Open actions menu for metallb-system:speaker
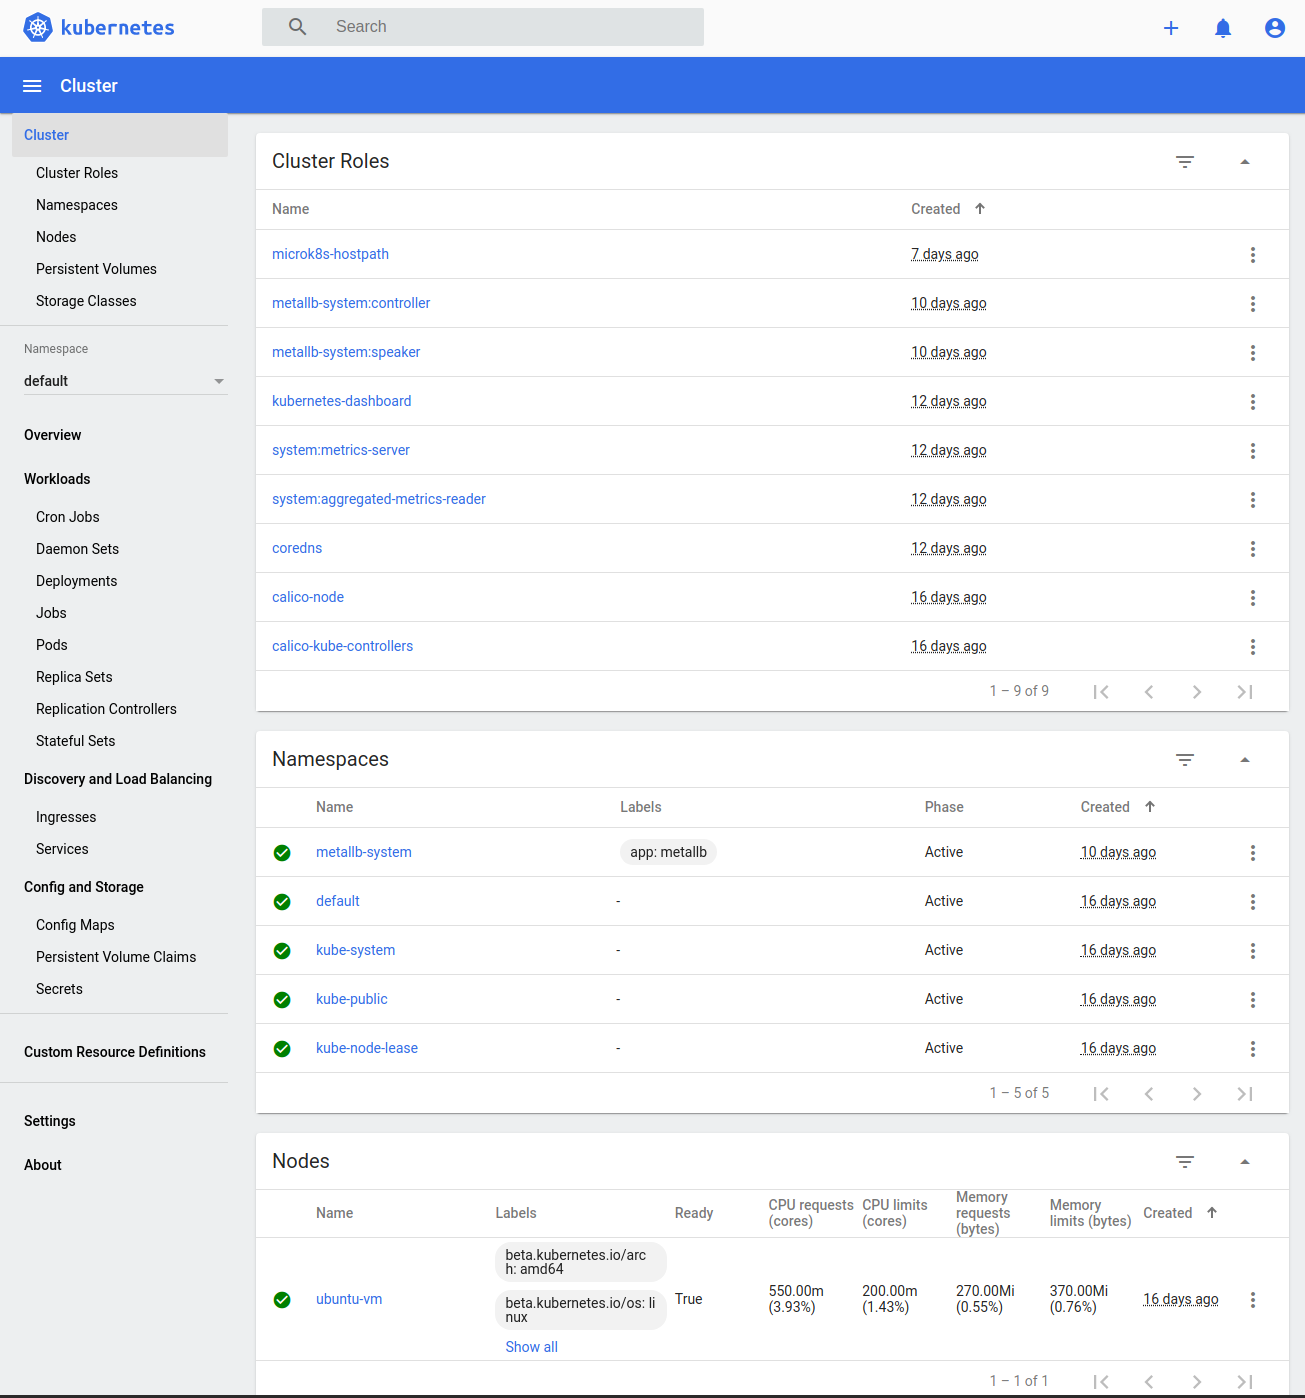 click(1253, 353)
